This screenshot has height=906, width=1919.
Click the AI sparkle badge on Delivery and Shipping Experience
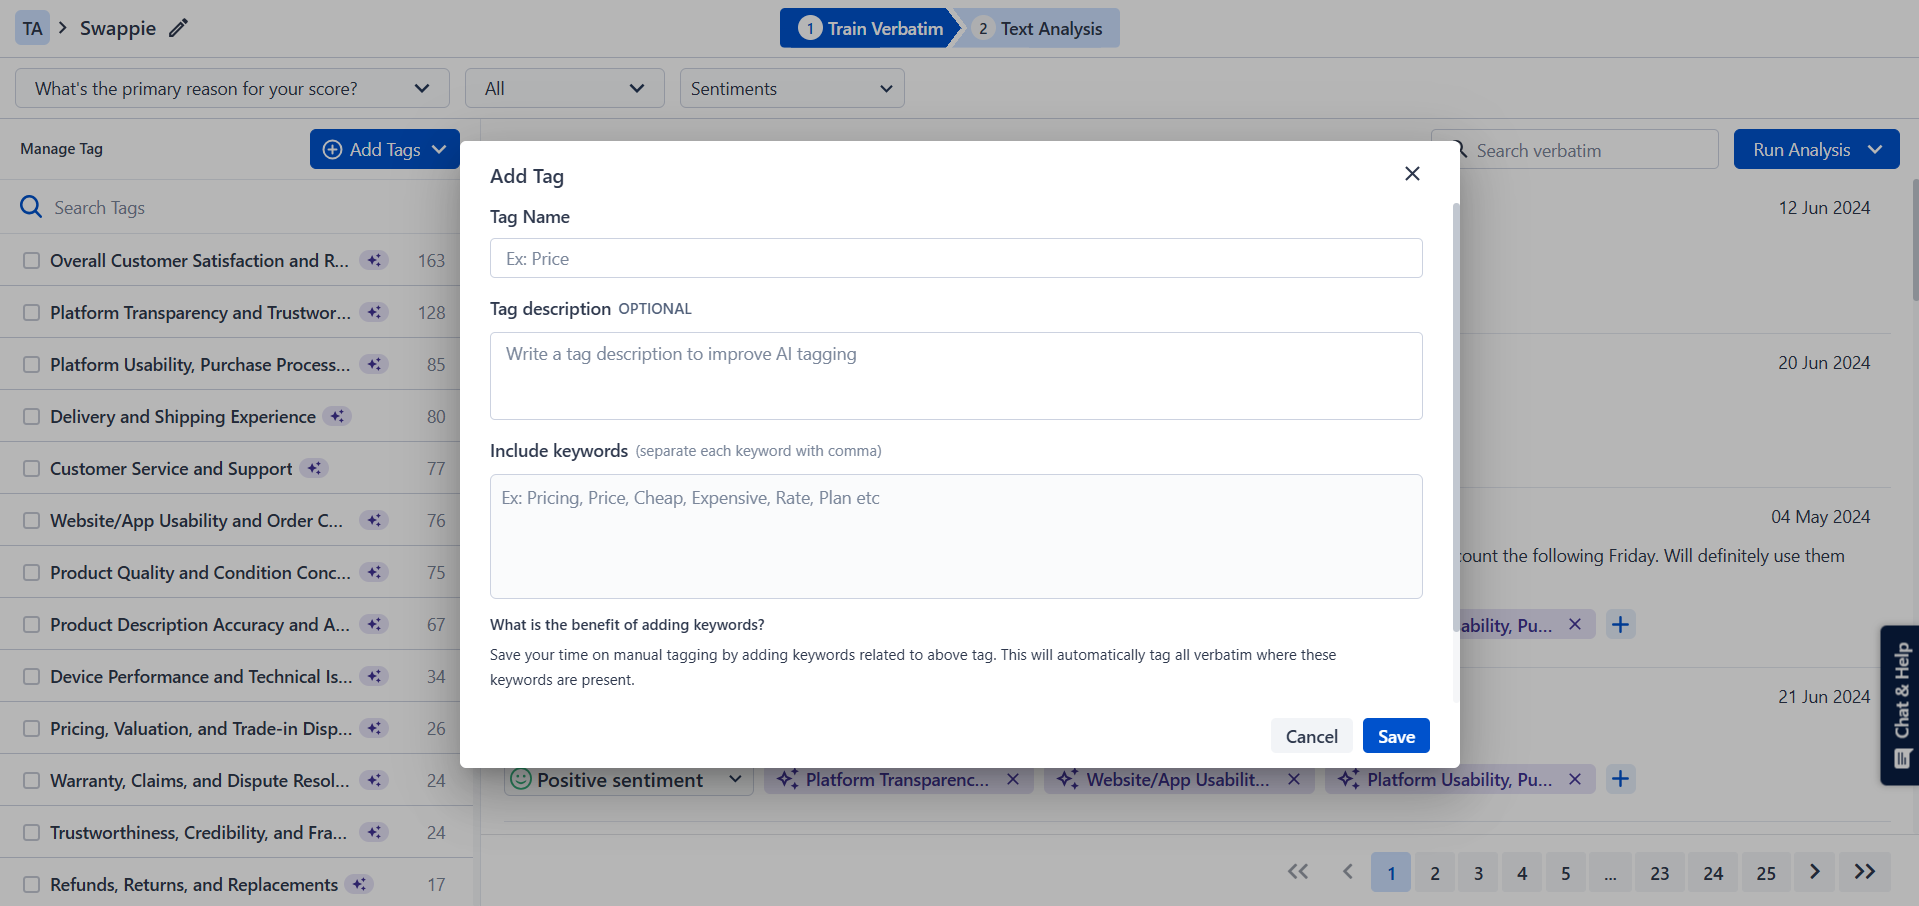(338, 416)
